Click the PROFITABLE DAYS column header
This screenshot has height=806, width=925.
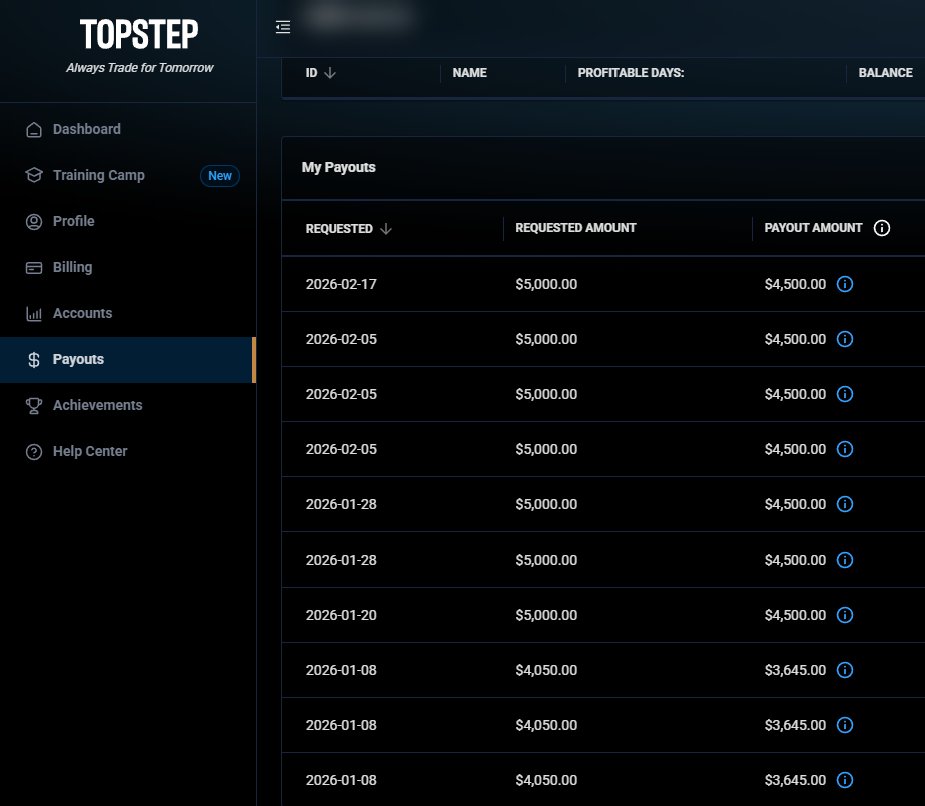tap(631, 73)
